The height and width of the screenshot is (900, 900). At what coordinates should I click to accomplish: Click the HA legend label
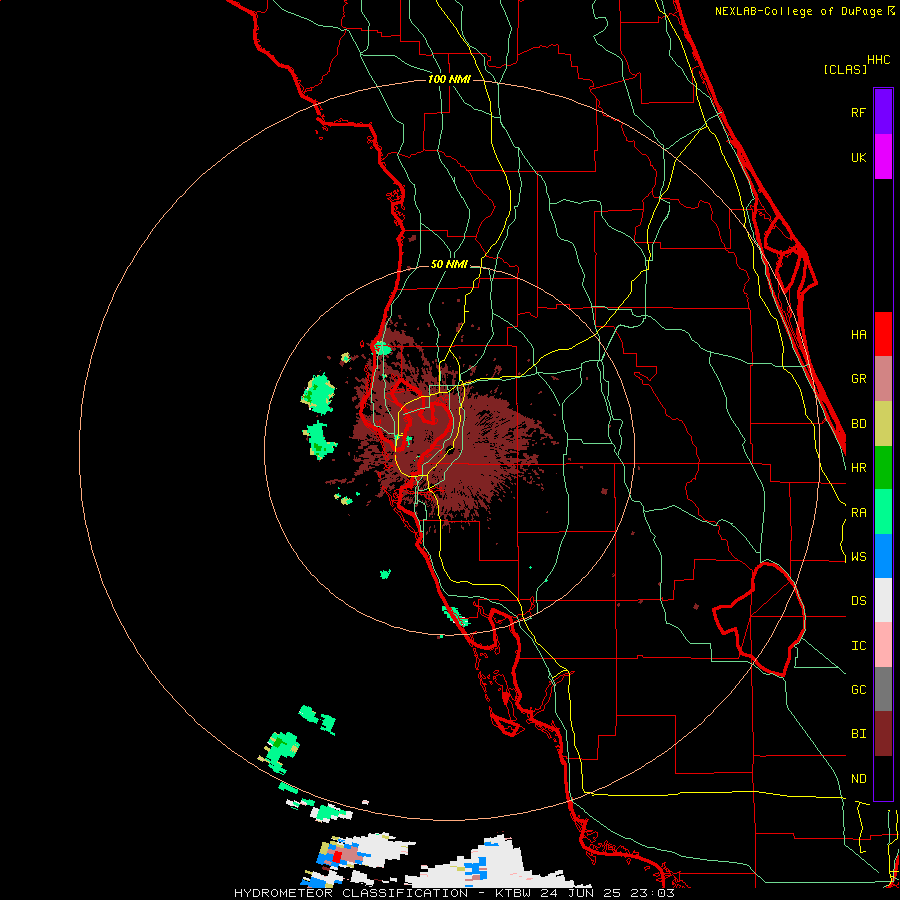pos(859,334)
